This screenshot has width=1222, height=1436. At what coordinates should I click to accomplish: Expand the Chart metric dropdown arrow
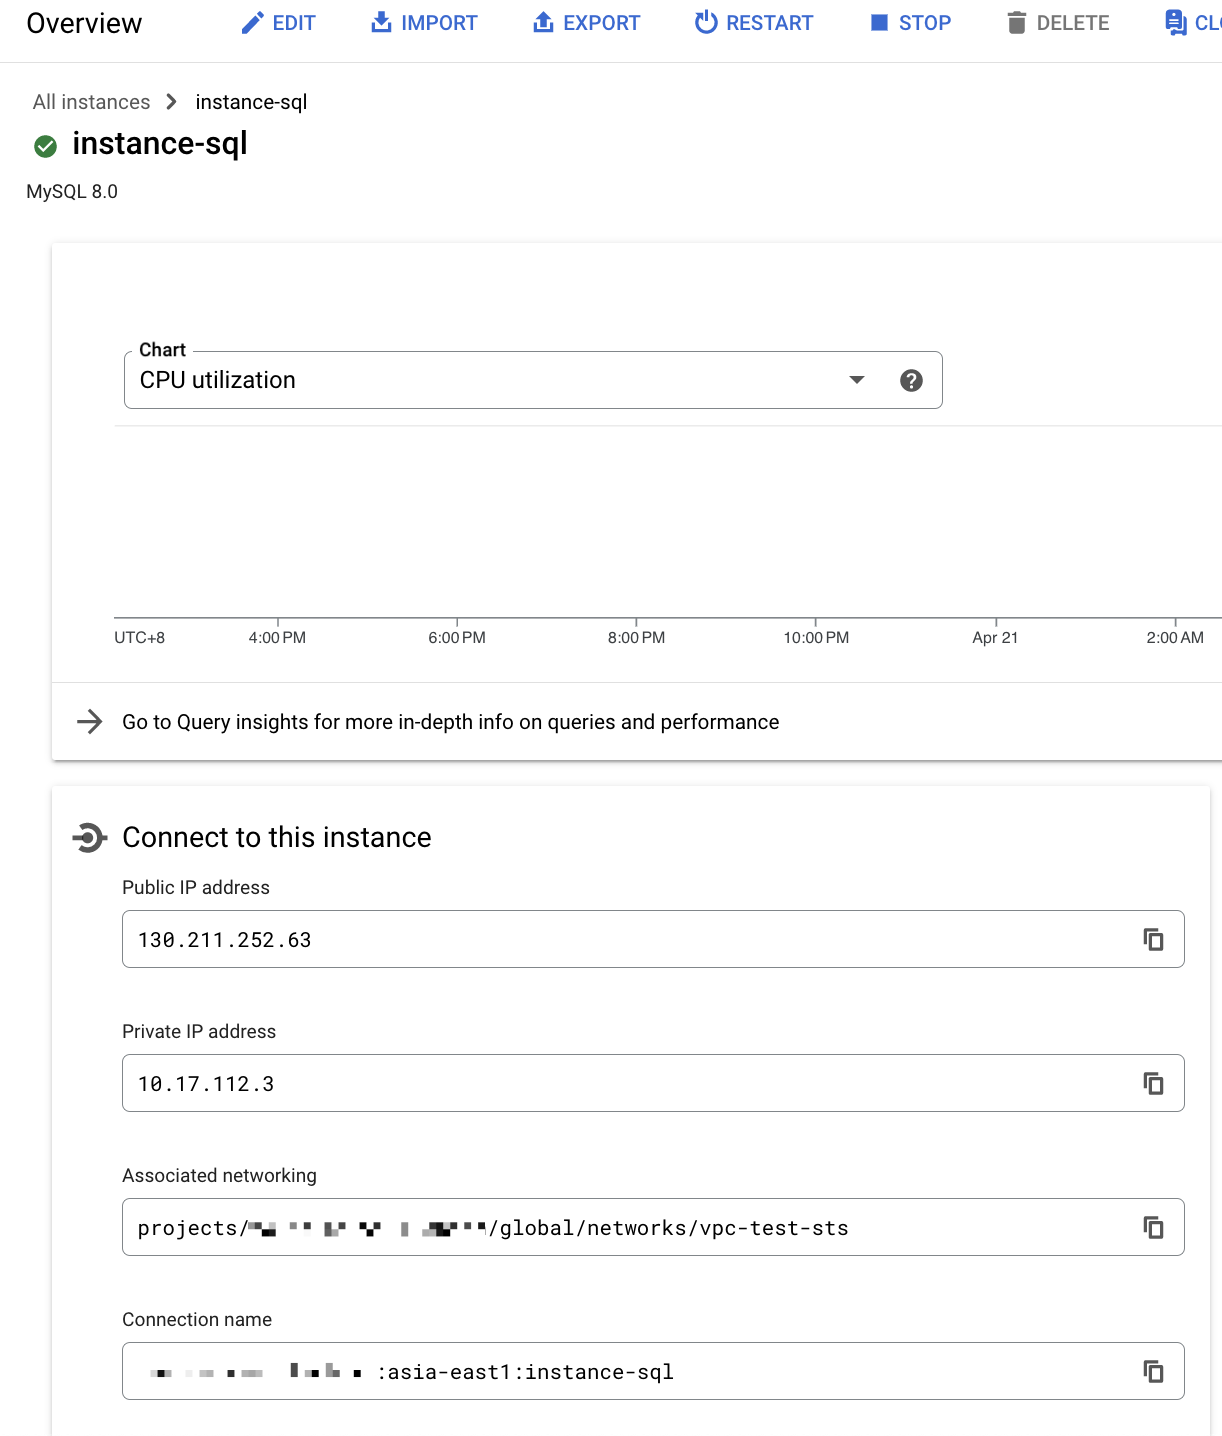pos(856,380)
